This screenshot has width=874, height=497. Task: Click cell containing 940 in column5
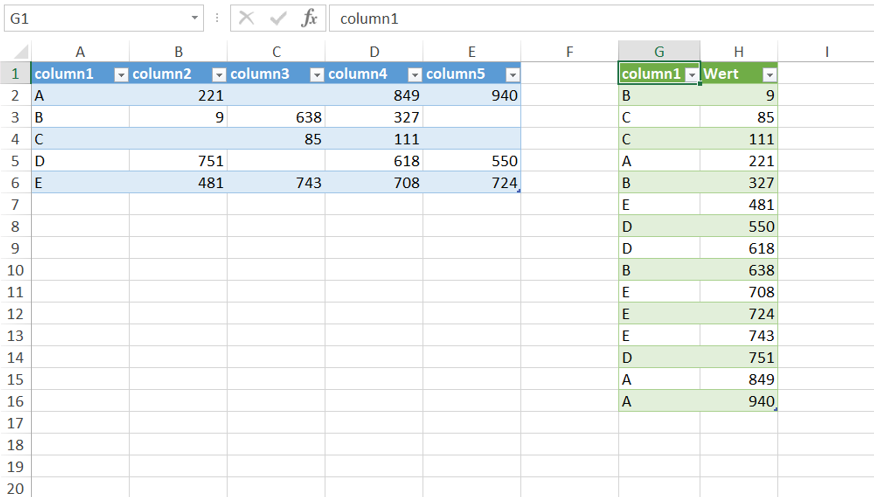472,95
